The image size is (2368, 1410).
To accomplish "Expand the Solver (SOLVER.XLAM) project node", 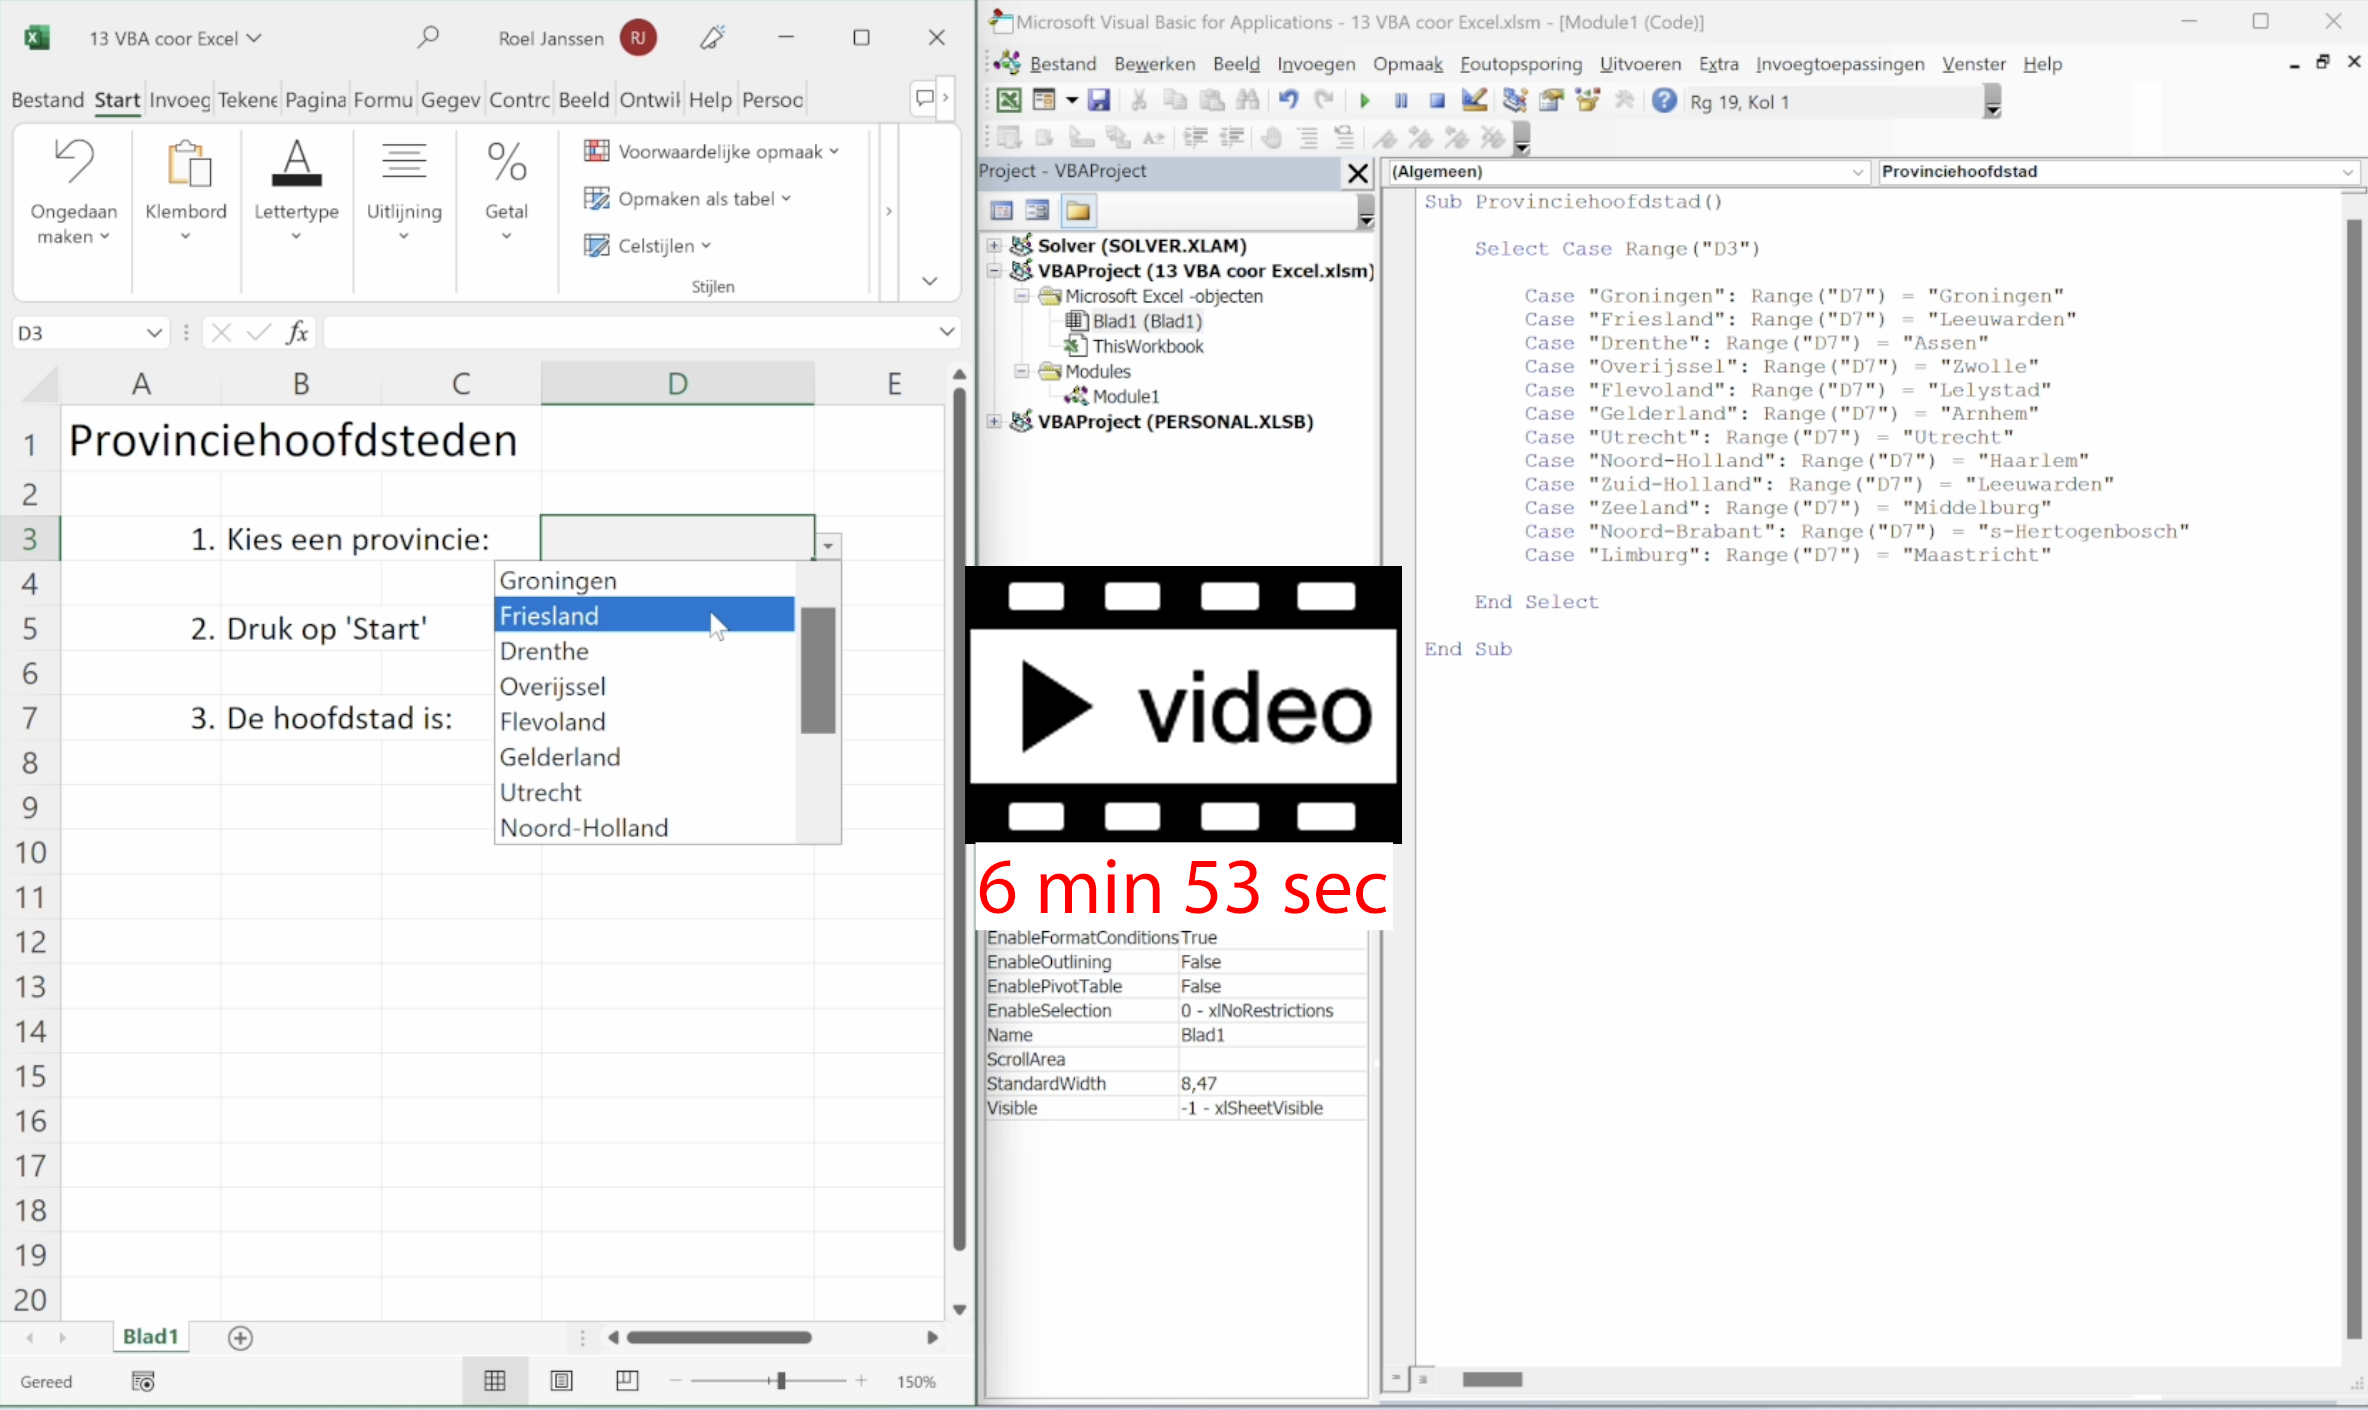I will click(x=994, y=245).
